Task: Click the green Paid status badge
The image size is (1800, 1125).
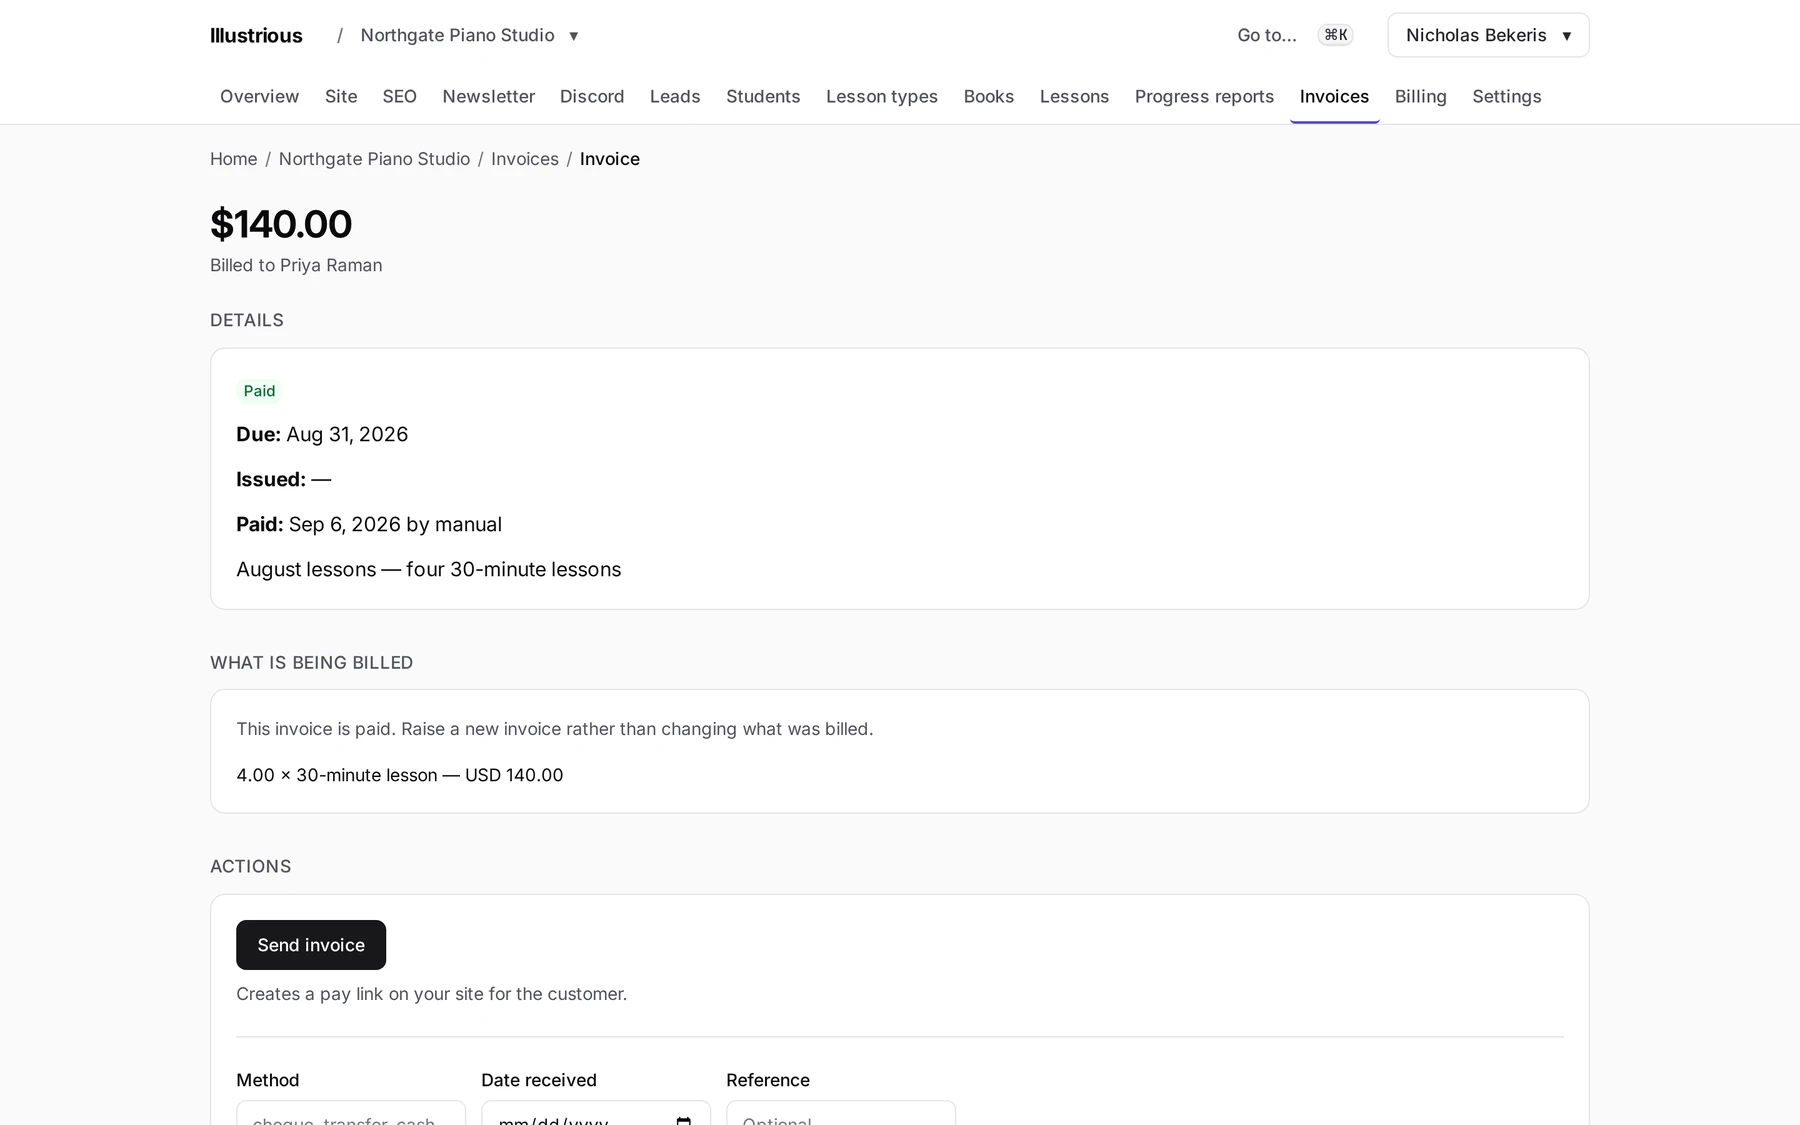Action: point(259,391)
